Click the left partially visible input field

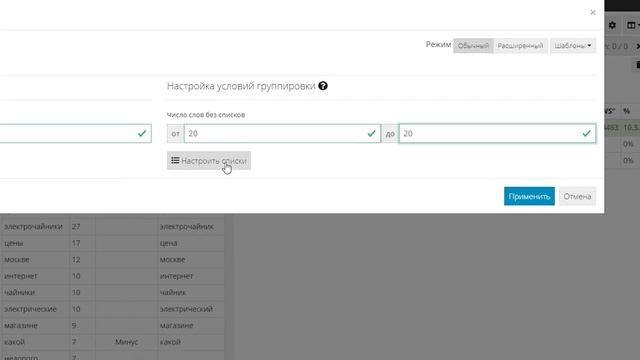(76, 133)
